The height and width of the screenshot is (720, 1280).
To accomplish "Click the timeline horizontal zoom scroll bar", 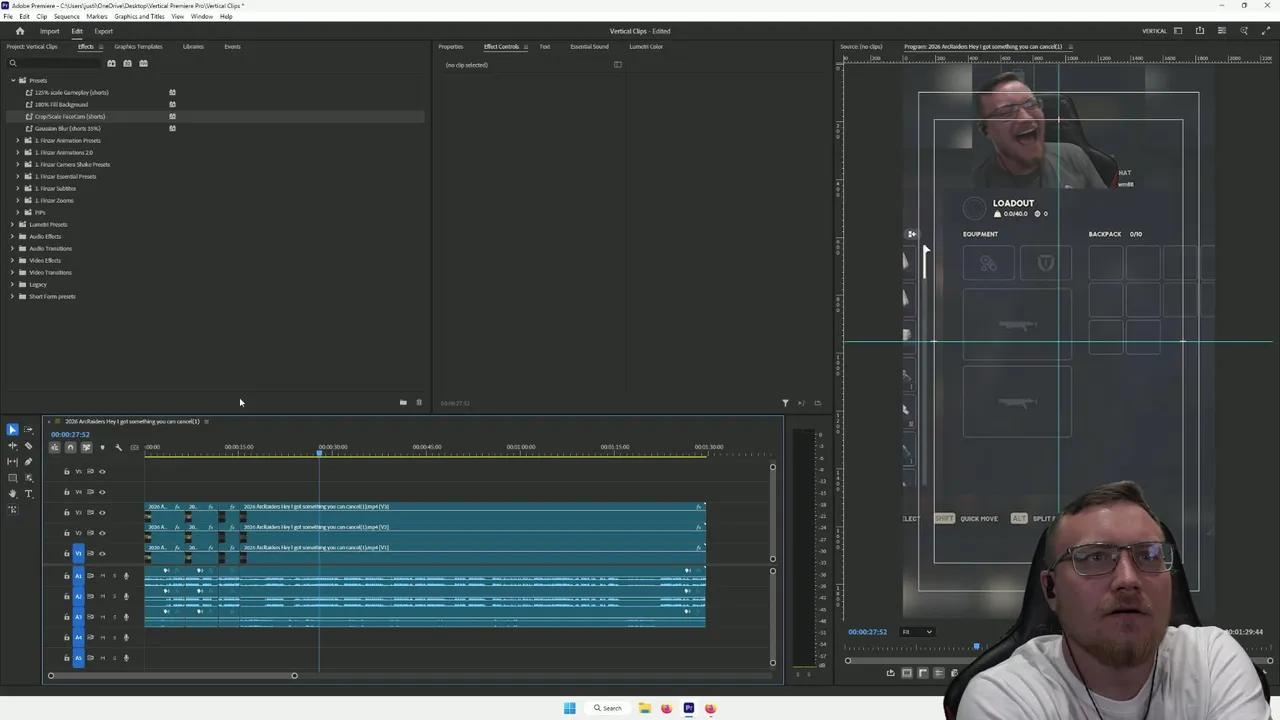I will pyautogui.click(x=172, y=676).
